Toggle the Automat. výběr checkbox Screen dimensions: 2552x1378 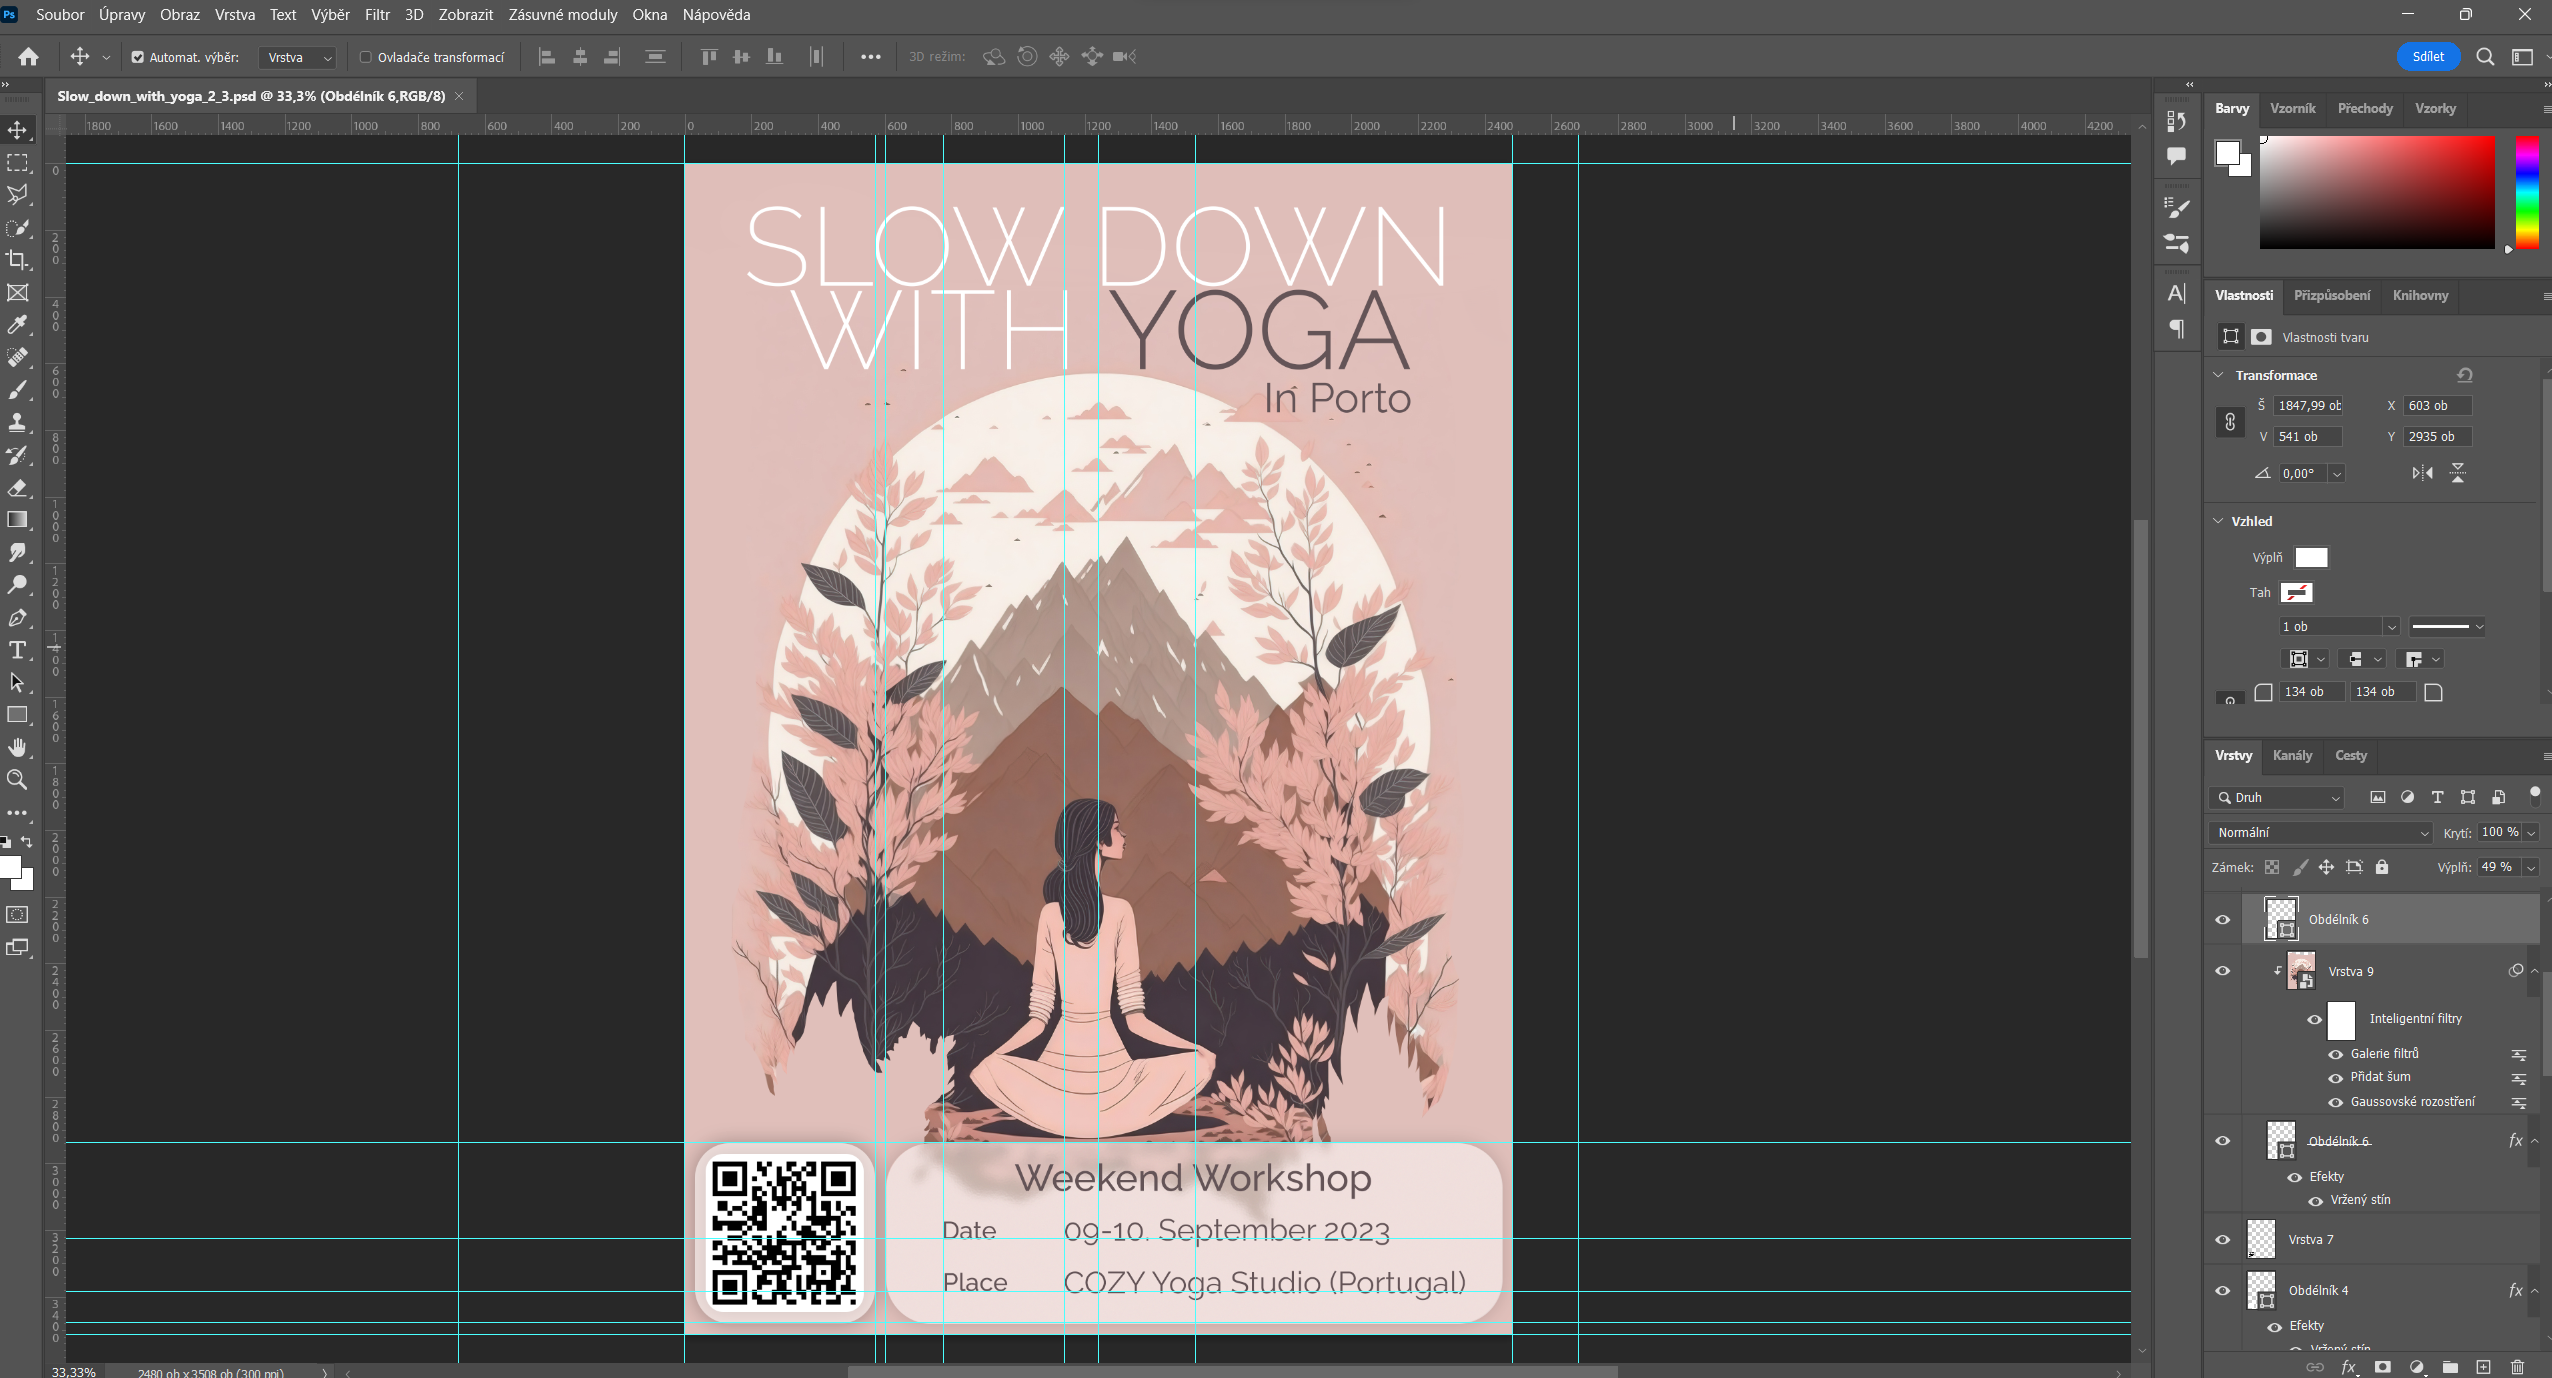coord(138,57)
